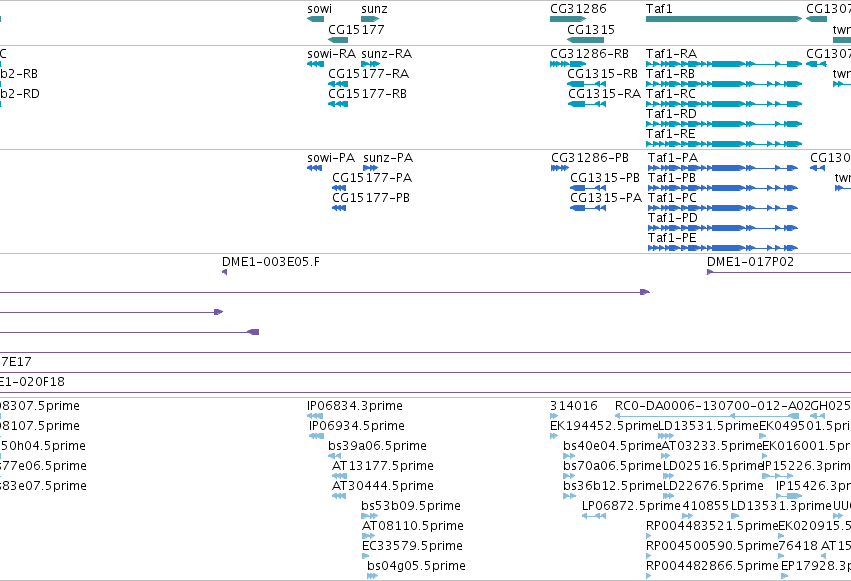Select transcript Taf1-RB
Screen dimensions: 851x581
click(670, 74)
